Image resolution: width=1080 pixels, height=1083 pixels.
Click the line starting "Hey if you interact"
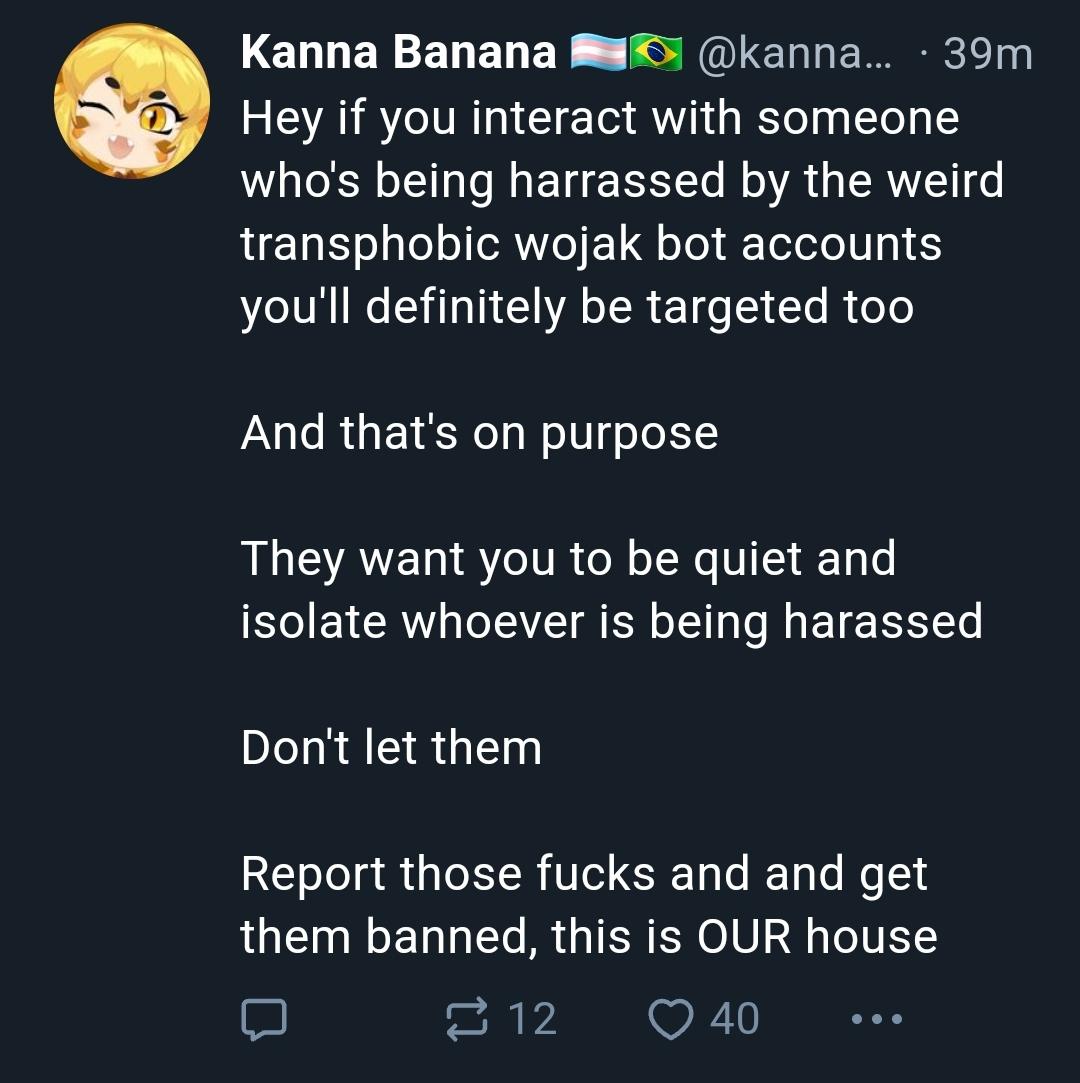[599, 118]
